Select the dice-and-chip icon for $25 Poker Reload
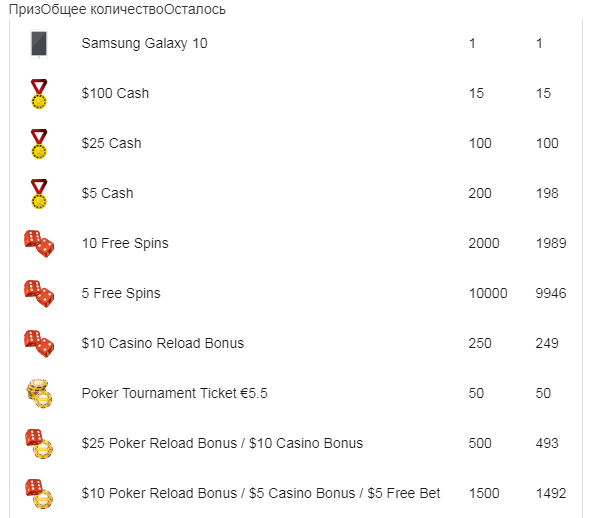Screen dimensions: 595x518 point(39,444)
